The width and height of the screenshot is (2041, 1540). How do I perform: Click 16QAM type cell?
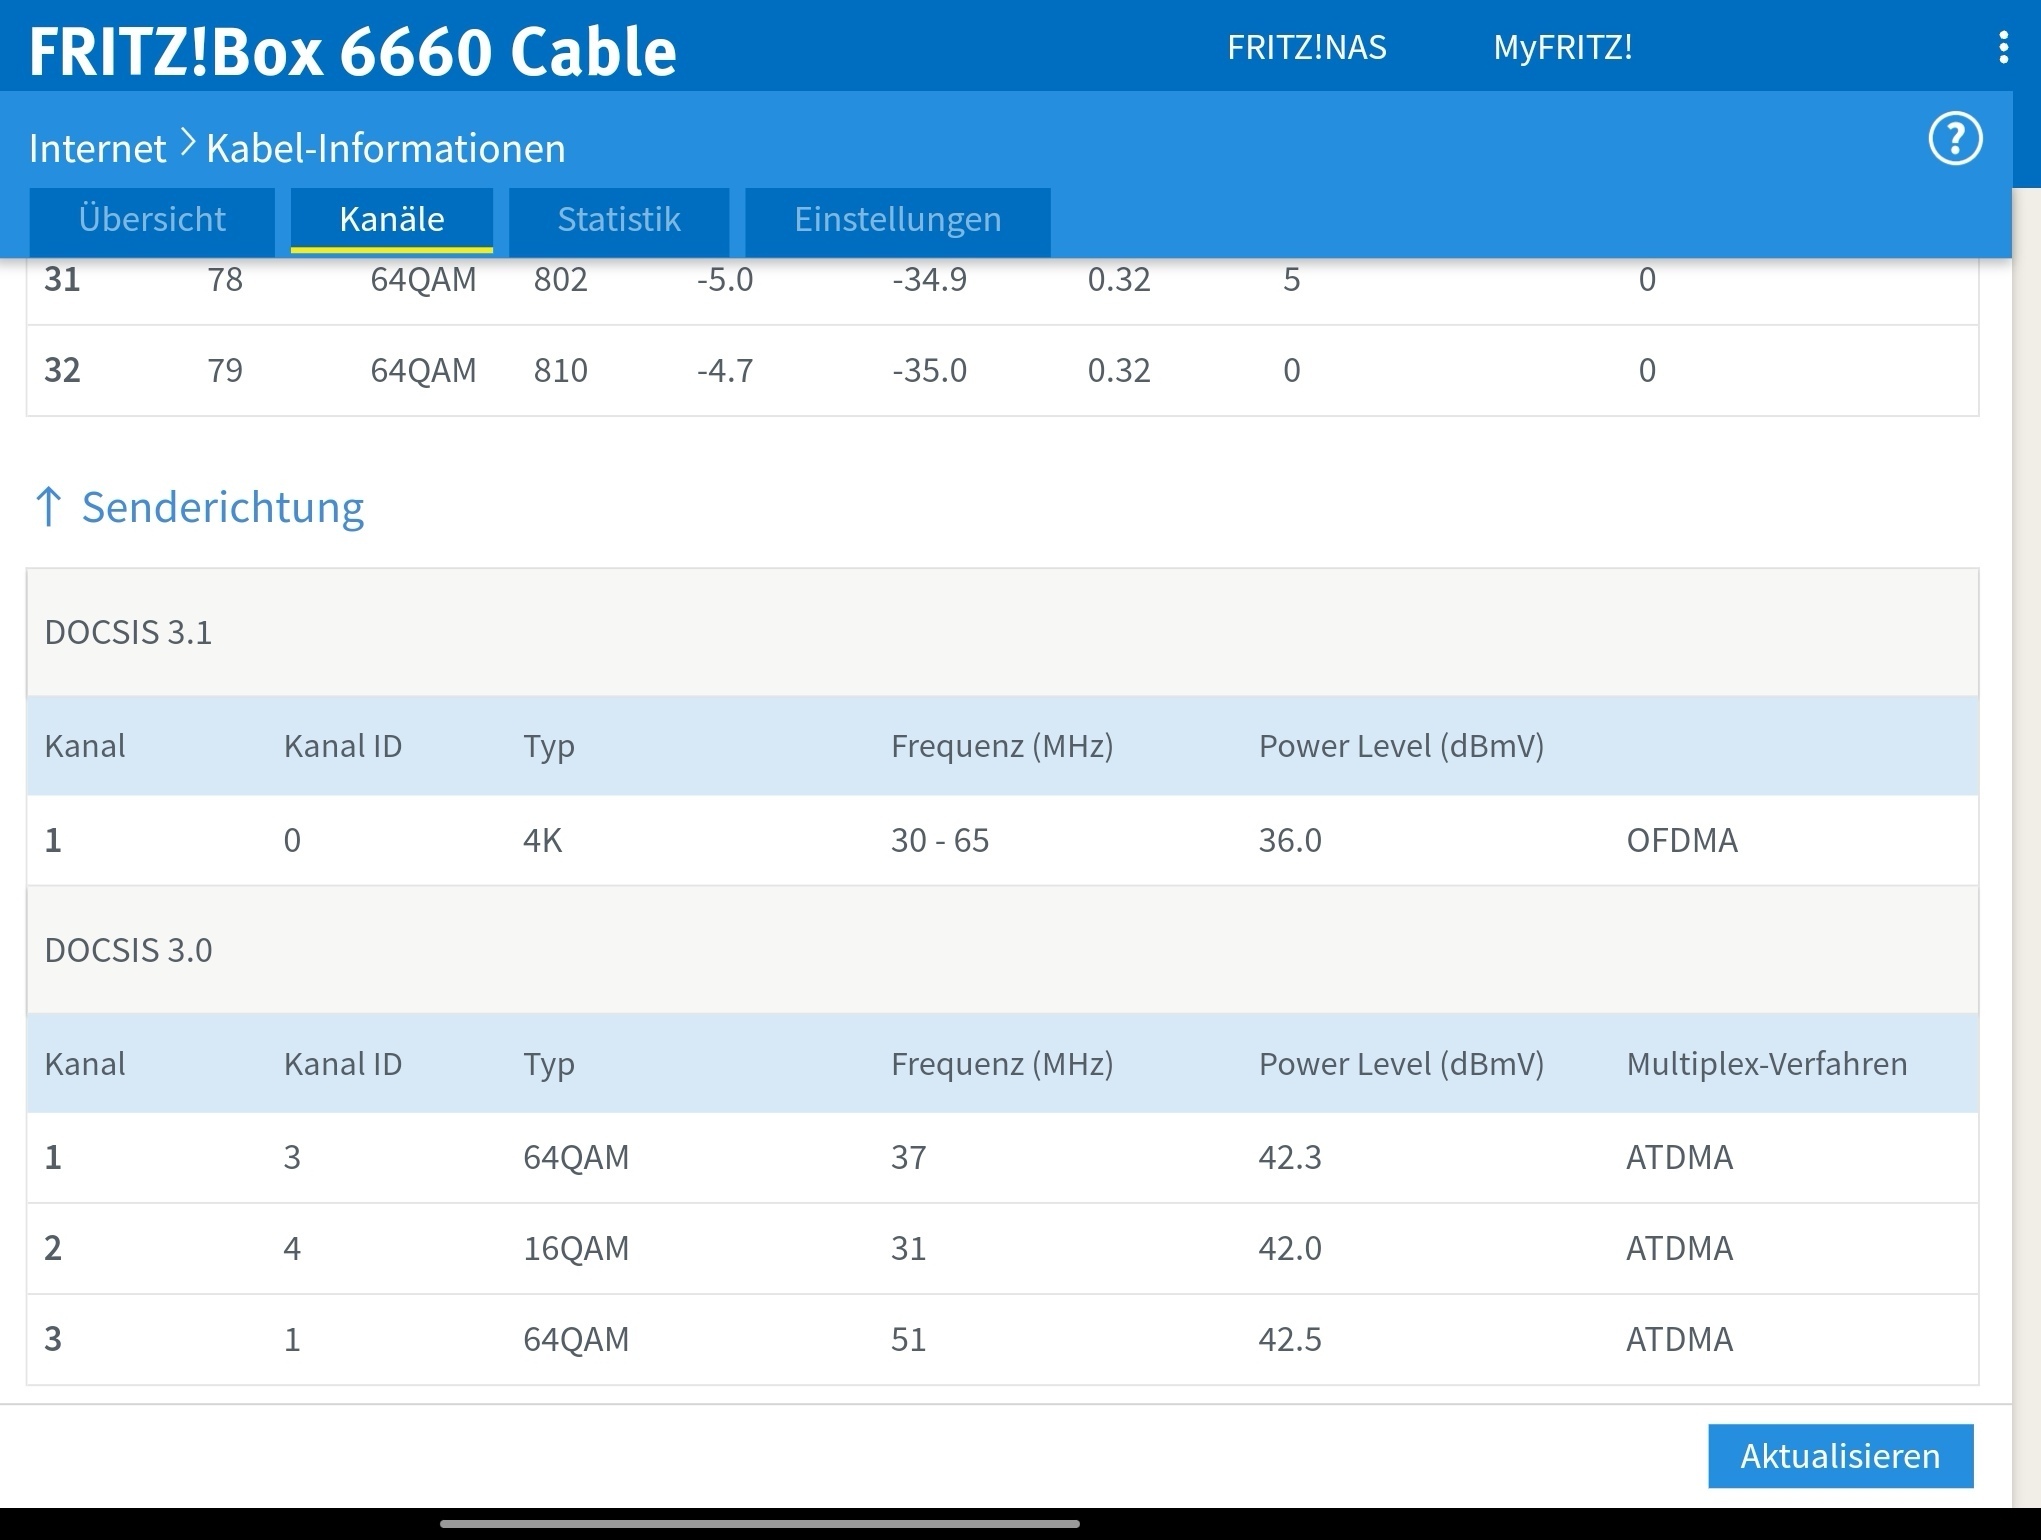pyautogui.click(x=576, y=1248)
